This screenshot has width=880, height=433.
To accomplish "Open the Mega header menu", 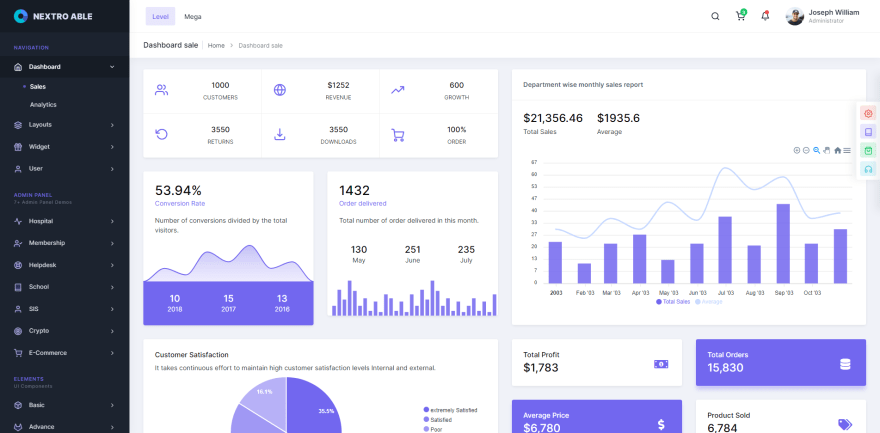I will point(192,16).
